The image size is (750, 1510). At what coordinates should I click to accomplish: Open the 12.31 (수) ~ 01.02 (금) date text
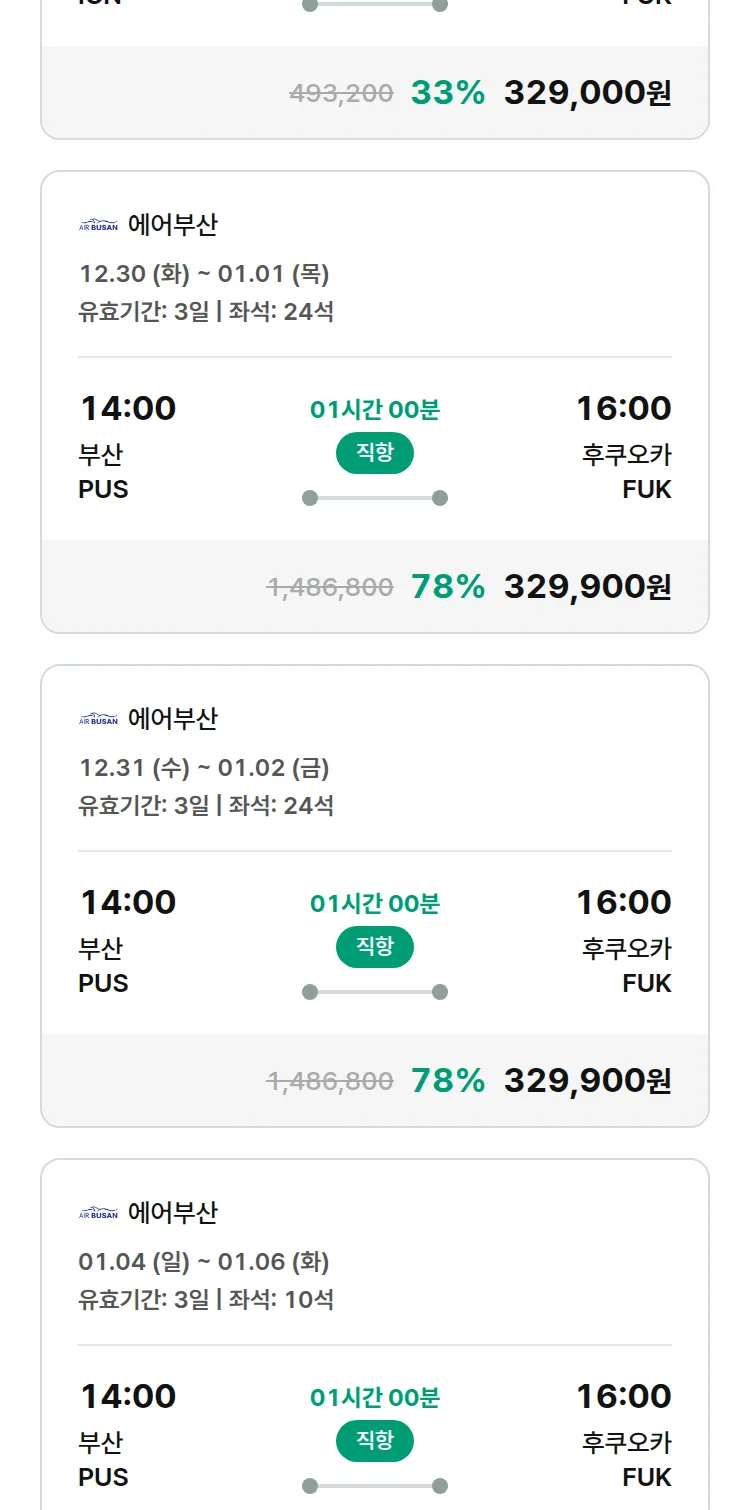tap(204, 768)
